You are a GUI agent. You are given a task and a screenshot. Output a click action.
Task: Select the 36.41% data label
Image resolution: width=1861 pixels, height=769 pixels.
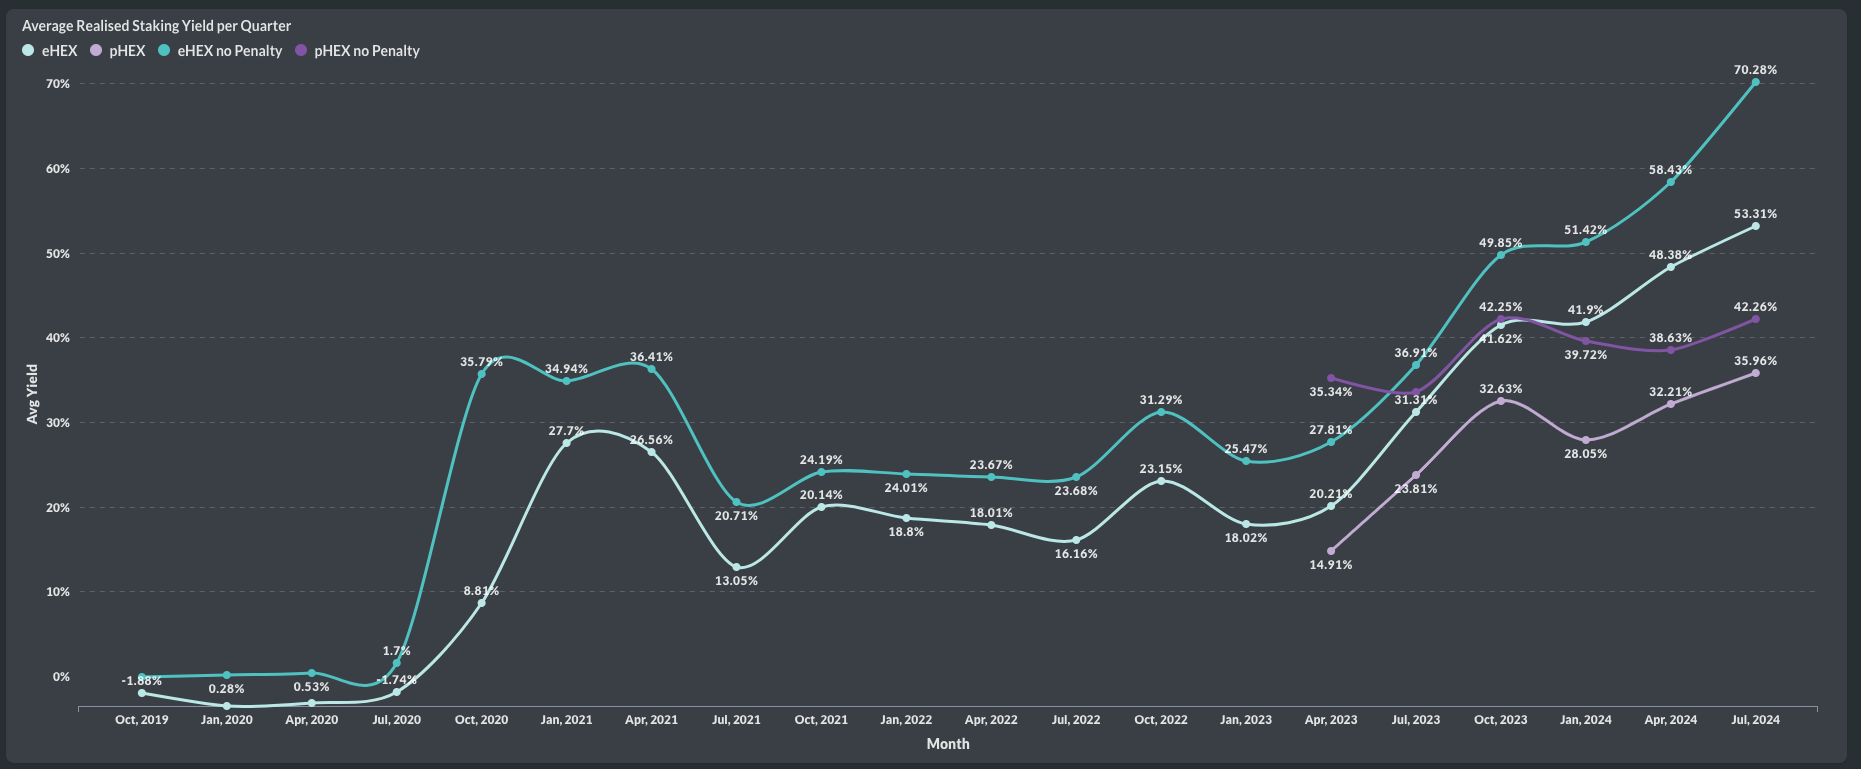pyautogui.click(x=651, y=357)
